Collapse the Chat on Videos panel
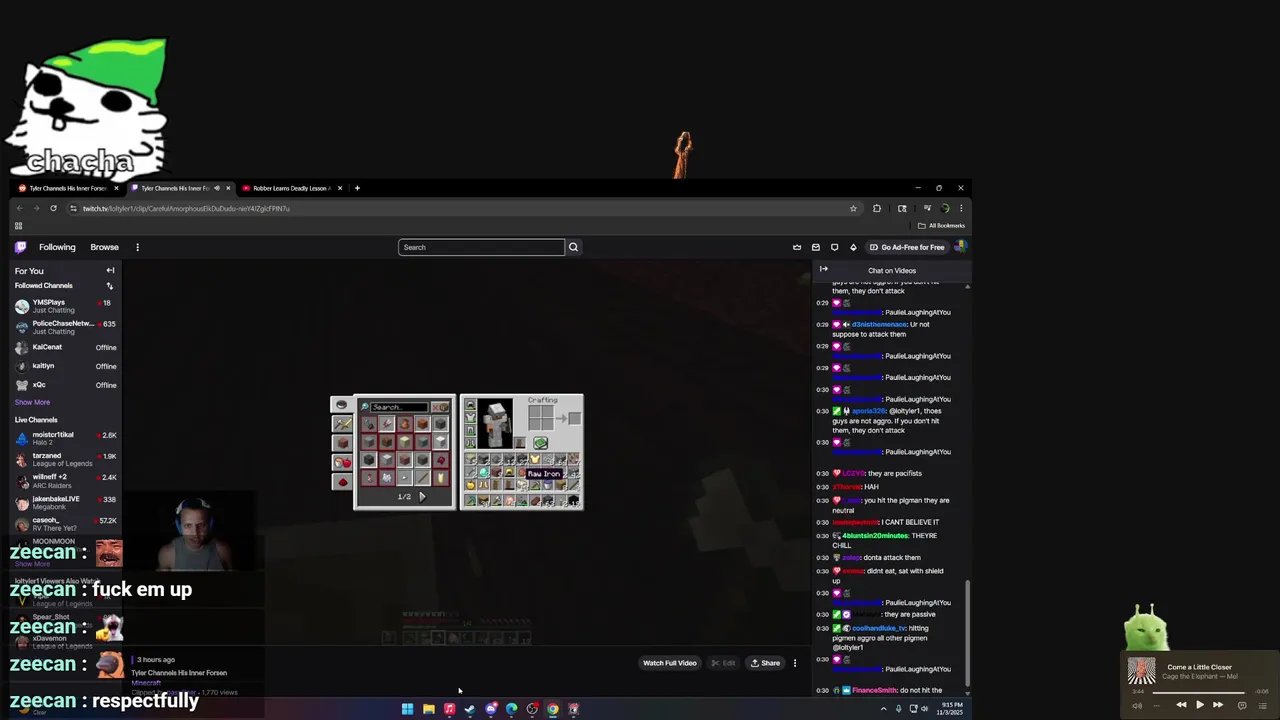1280x720 pixels. 823,269
